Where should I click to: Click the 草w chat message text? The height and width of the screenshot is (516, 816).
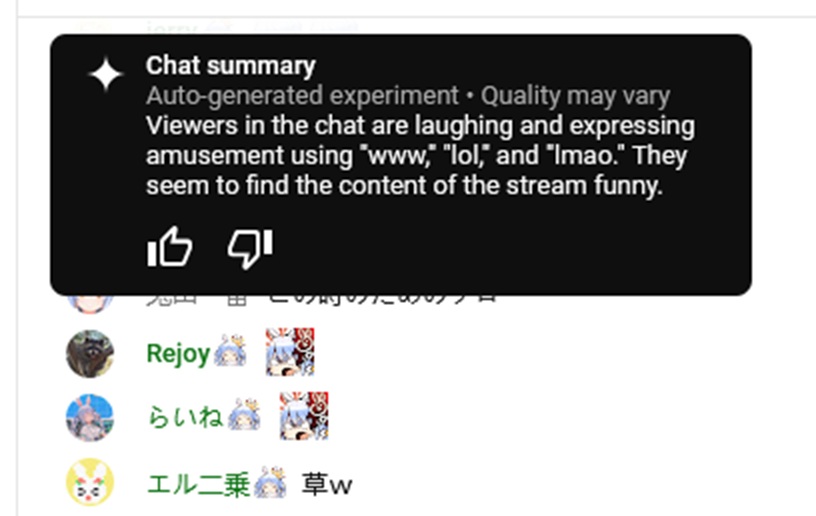[x=327, y=484]
